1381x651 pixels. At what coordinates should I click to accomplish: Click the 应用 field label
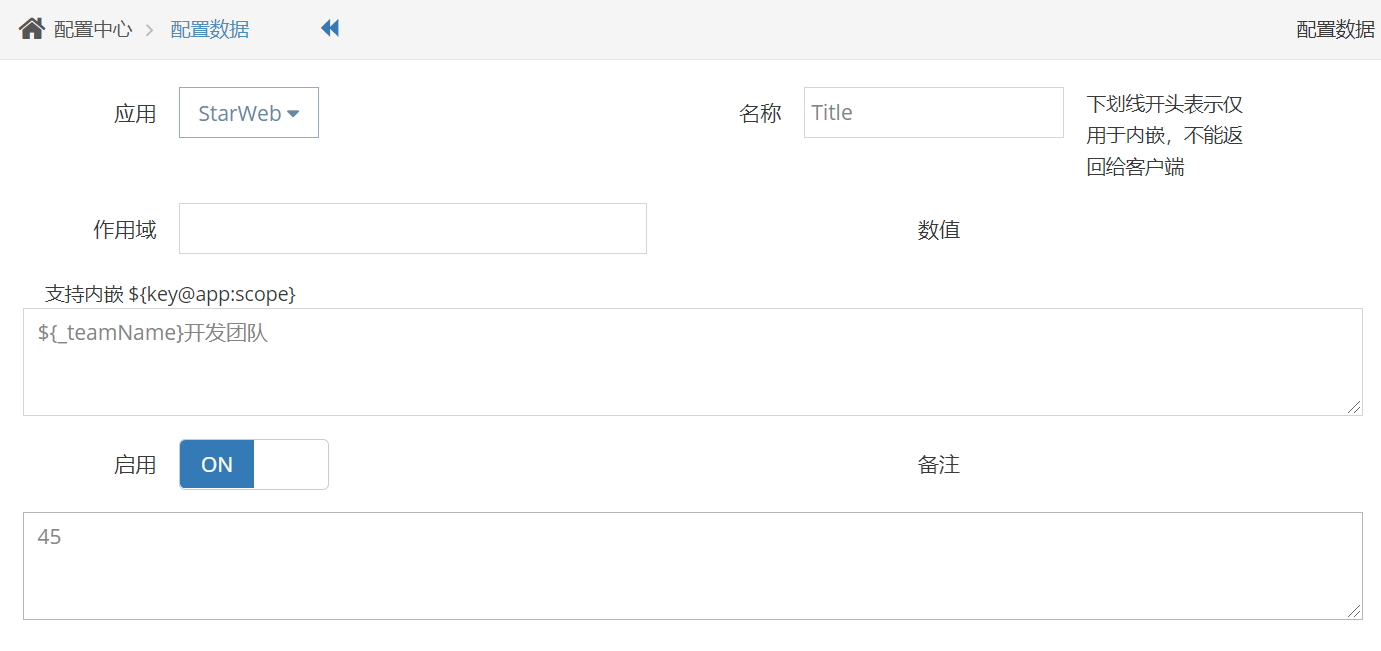(x=135, y=114)
